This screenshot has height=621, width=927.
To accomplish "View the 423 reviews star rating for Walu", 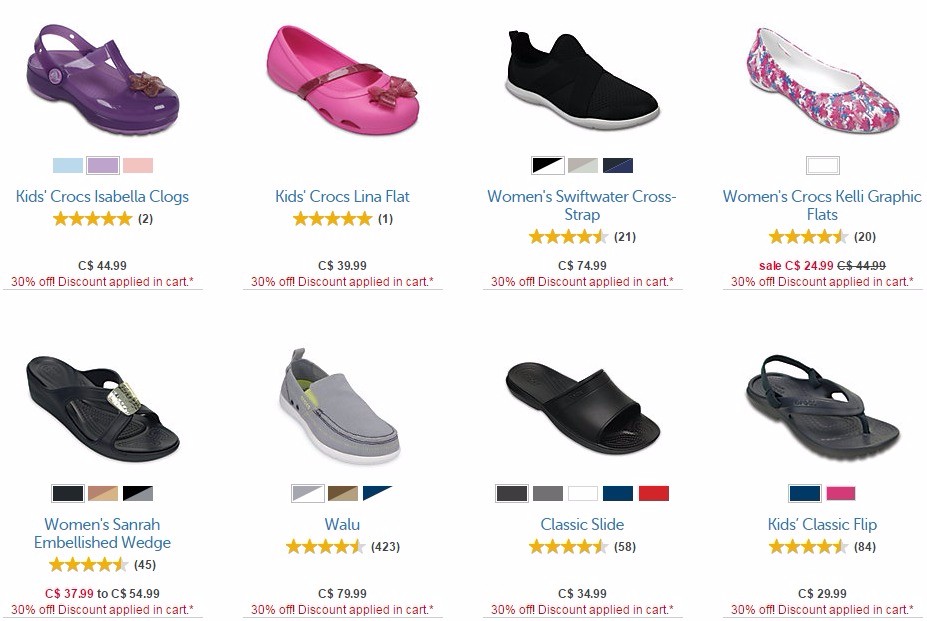I will tap(342, 546).
